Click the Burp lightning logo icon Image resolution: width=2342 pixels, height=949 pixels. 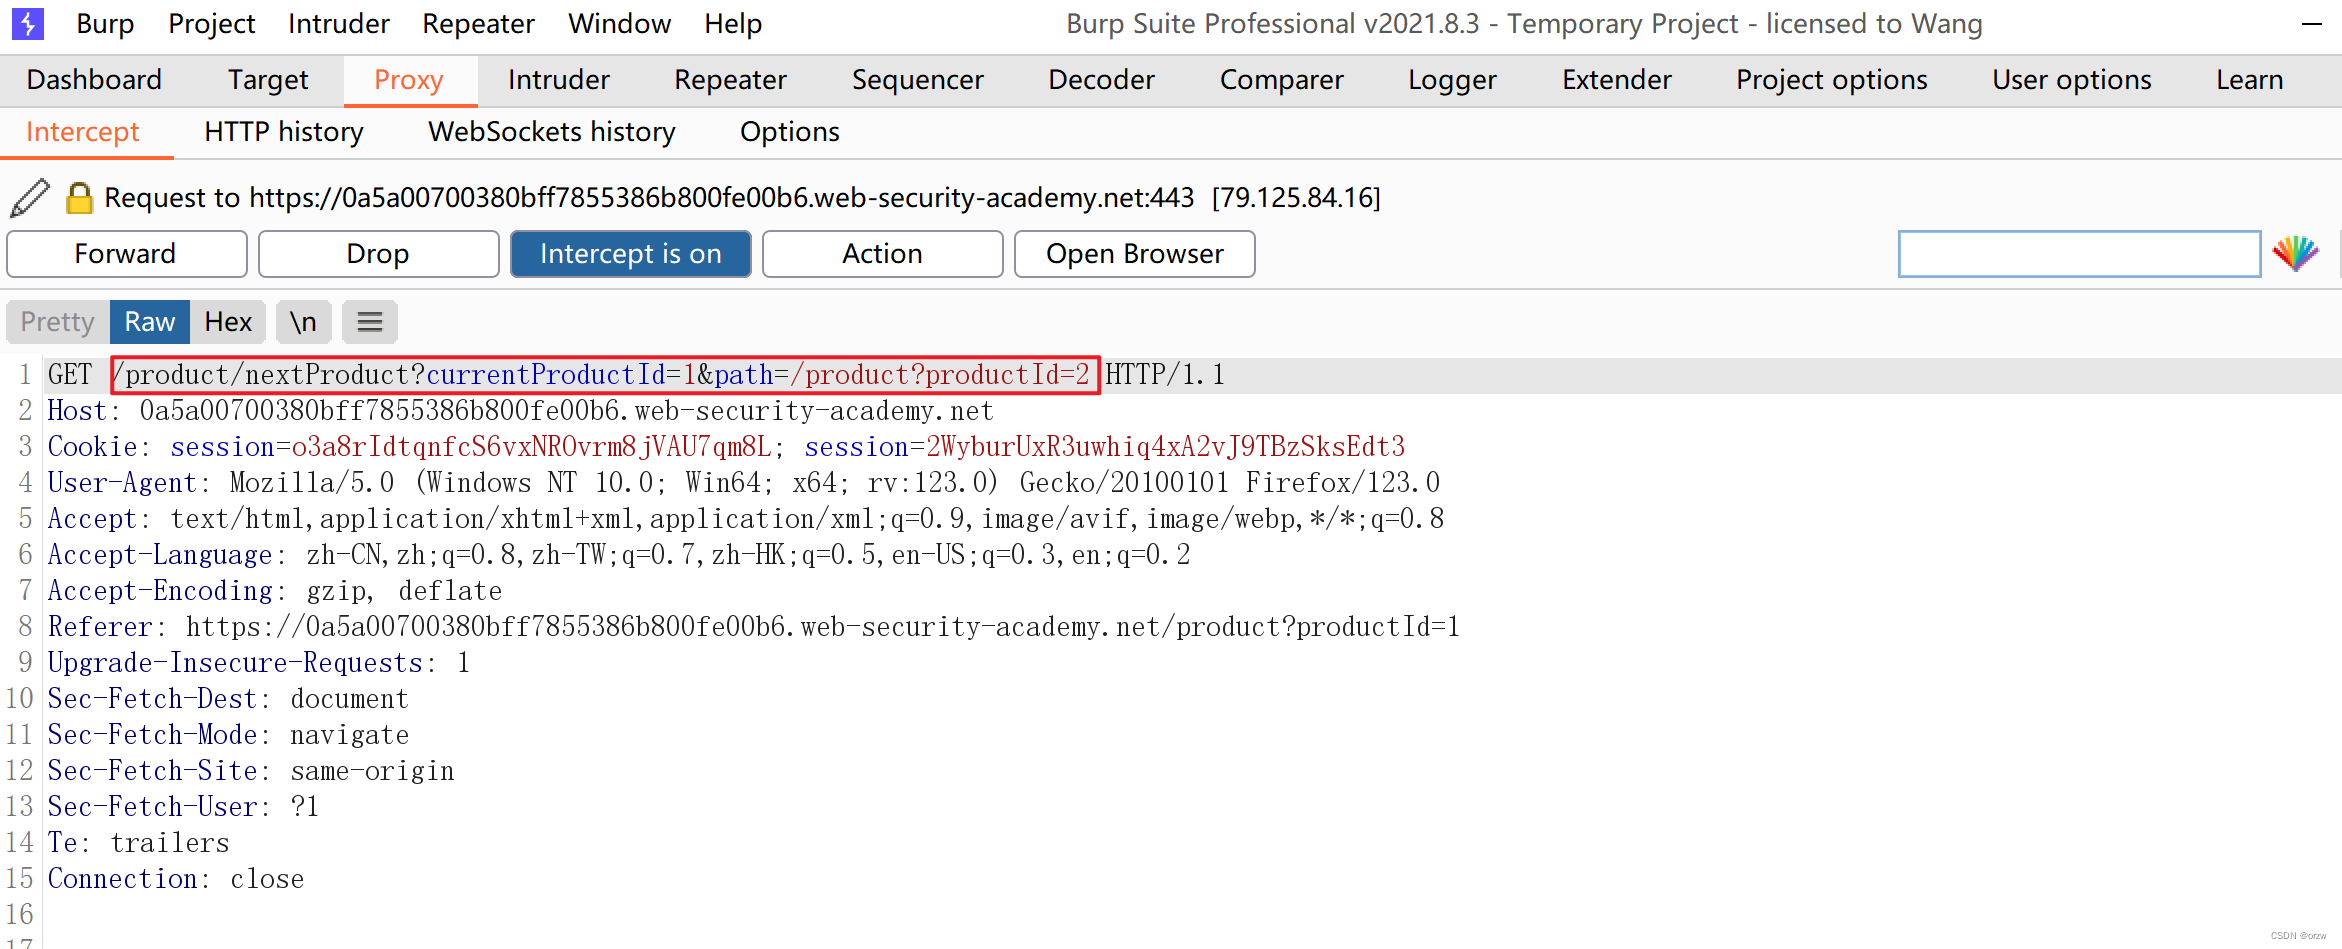click(x=27, y=23)
